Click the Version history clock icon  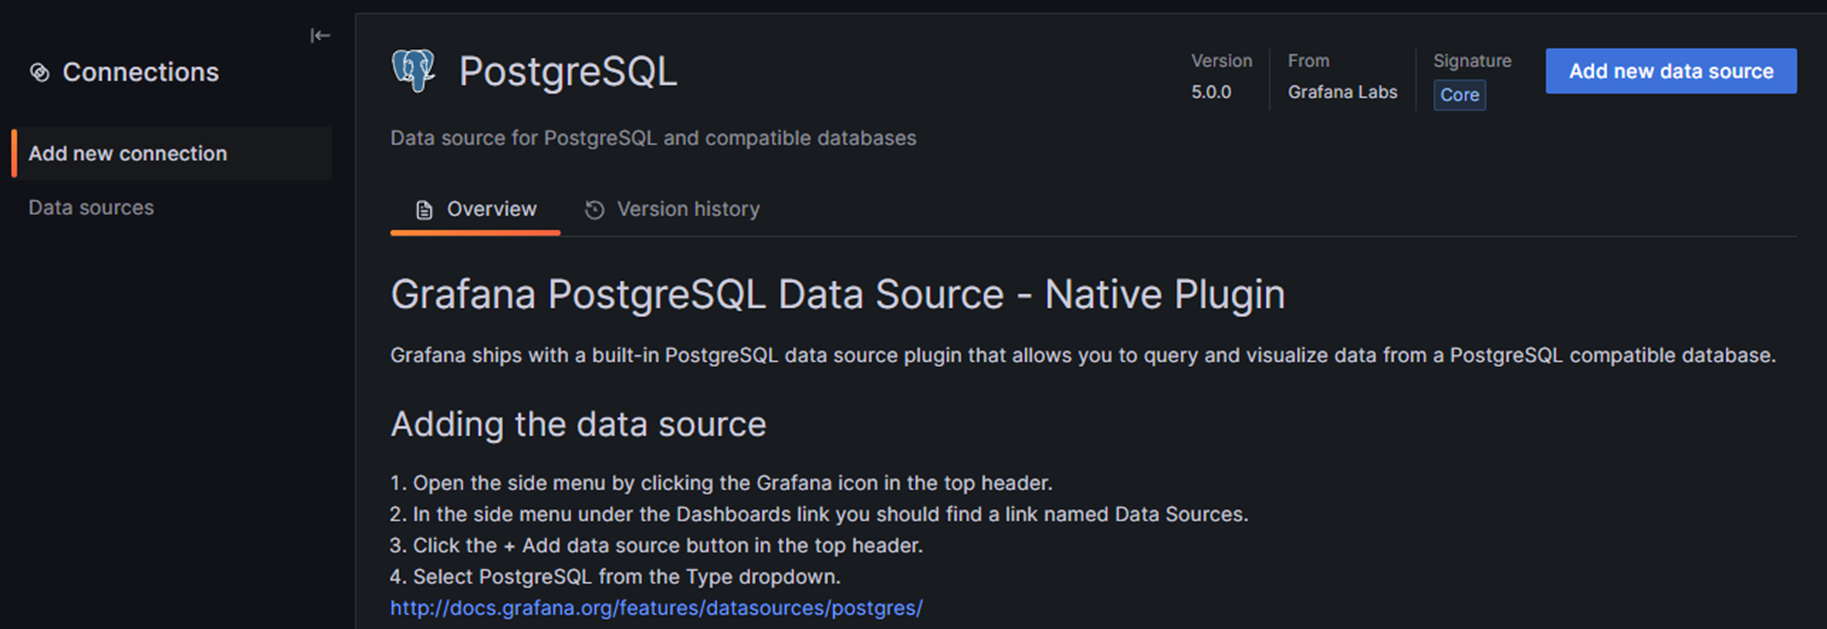click(595, 210)
